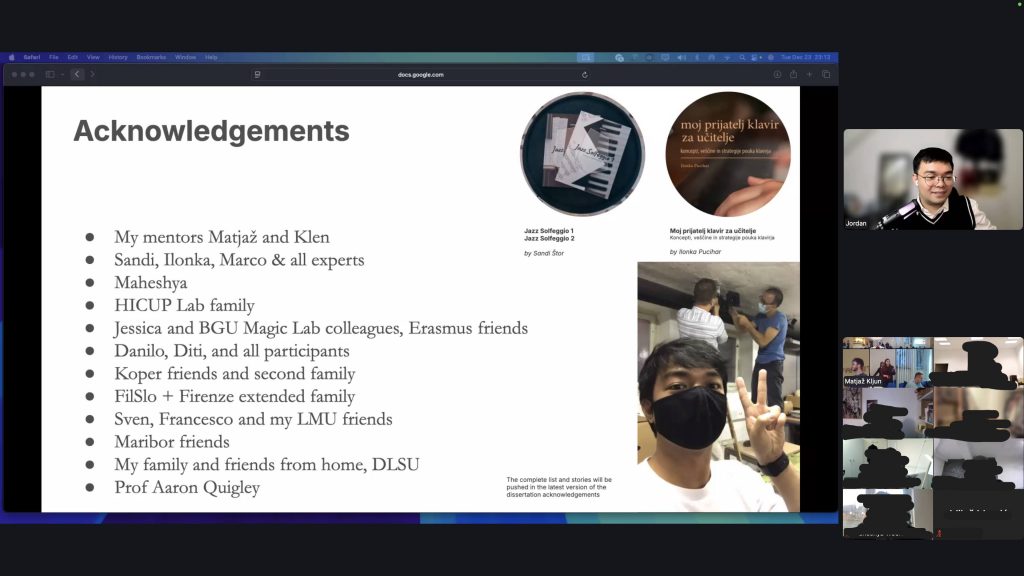Screen dimensions: 1024x576
Task: Open the File menu
Action: (x=54, y=57)
